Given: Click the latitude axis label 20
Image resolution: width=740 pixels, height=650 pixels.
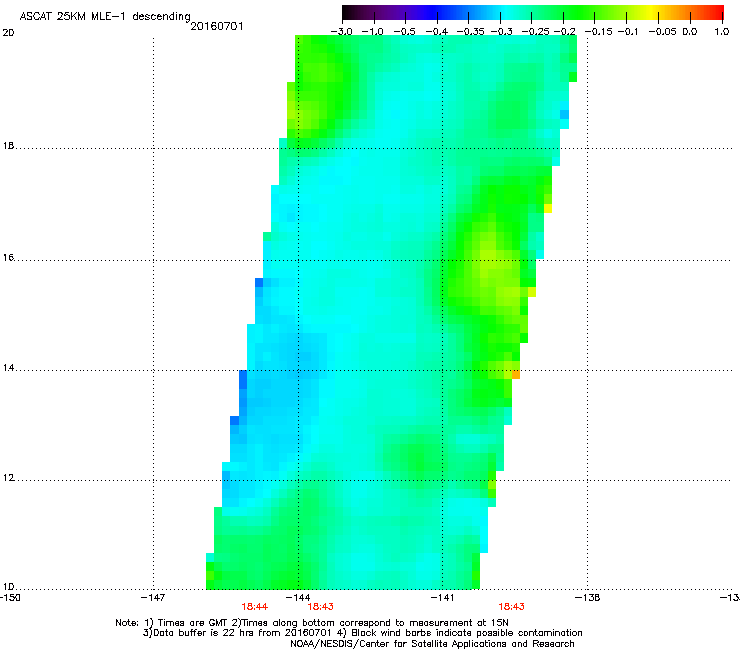Looking at the screenshot, I should 8,33.
